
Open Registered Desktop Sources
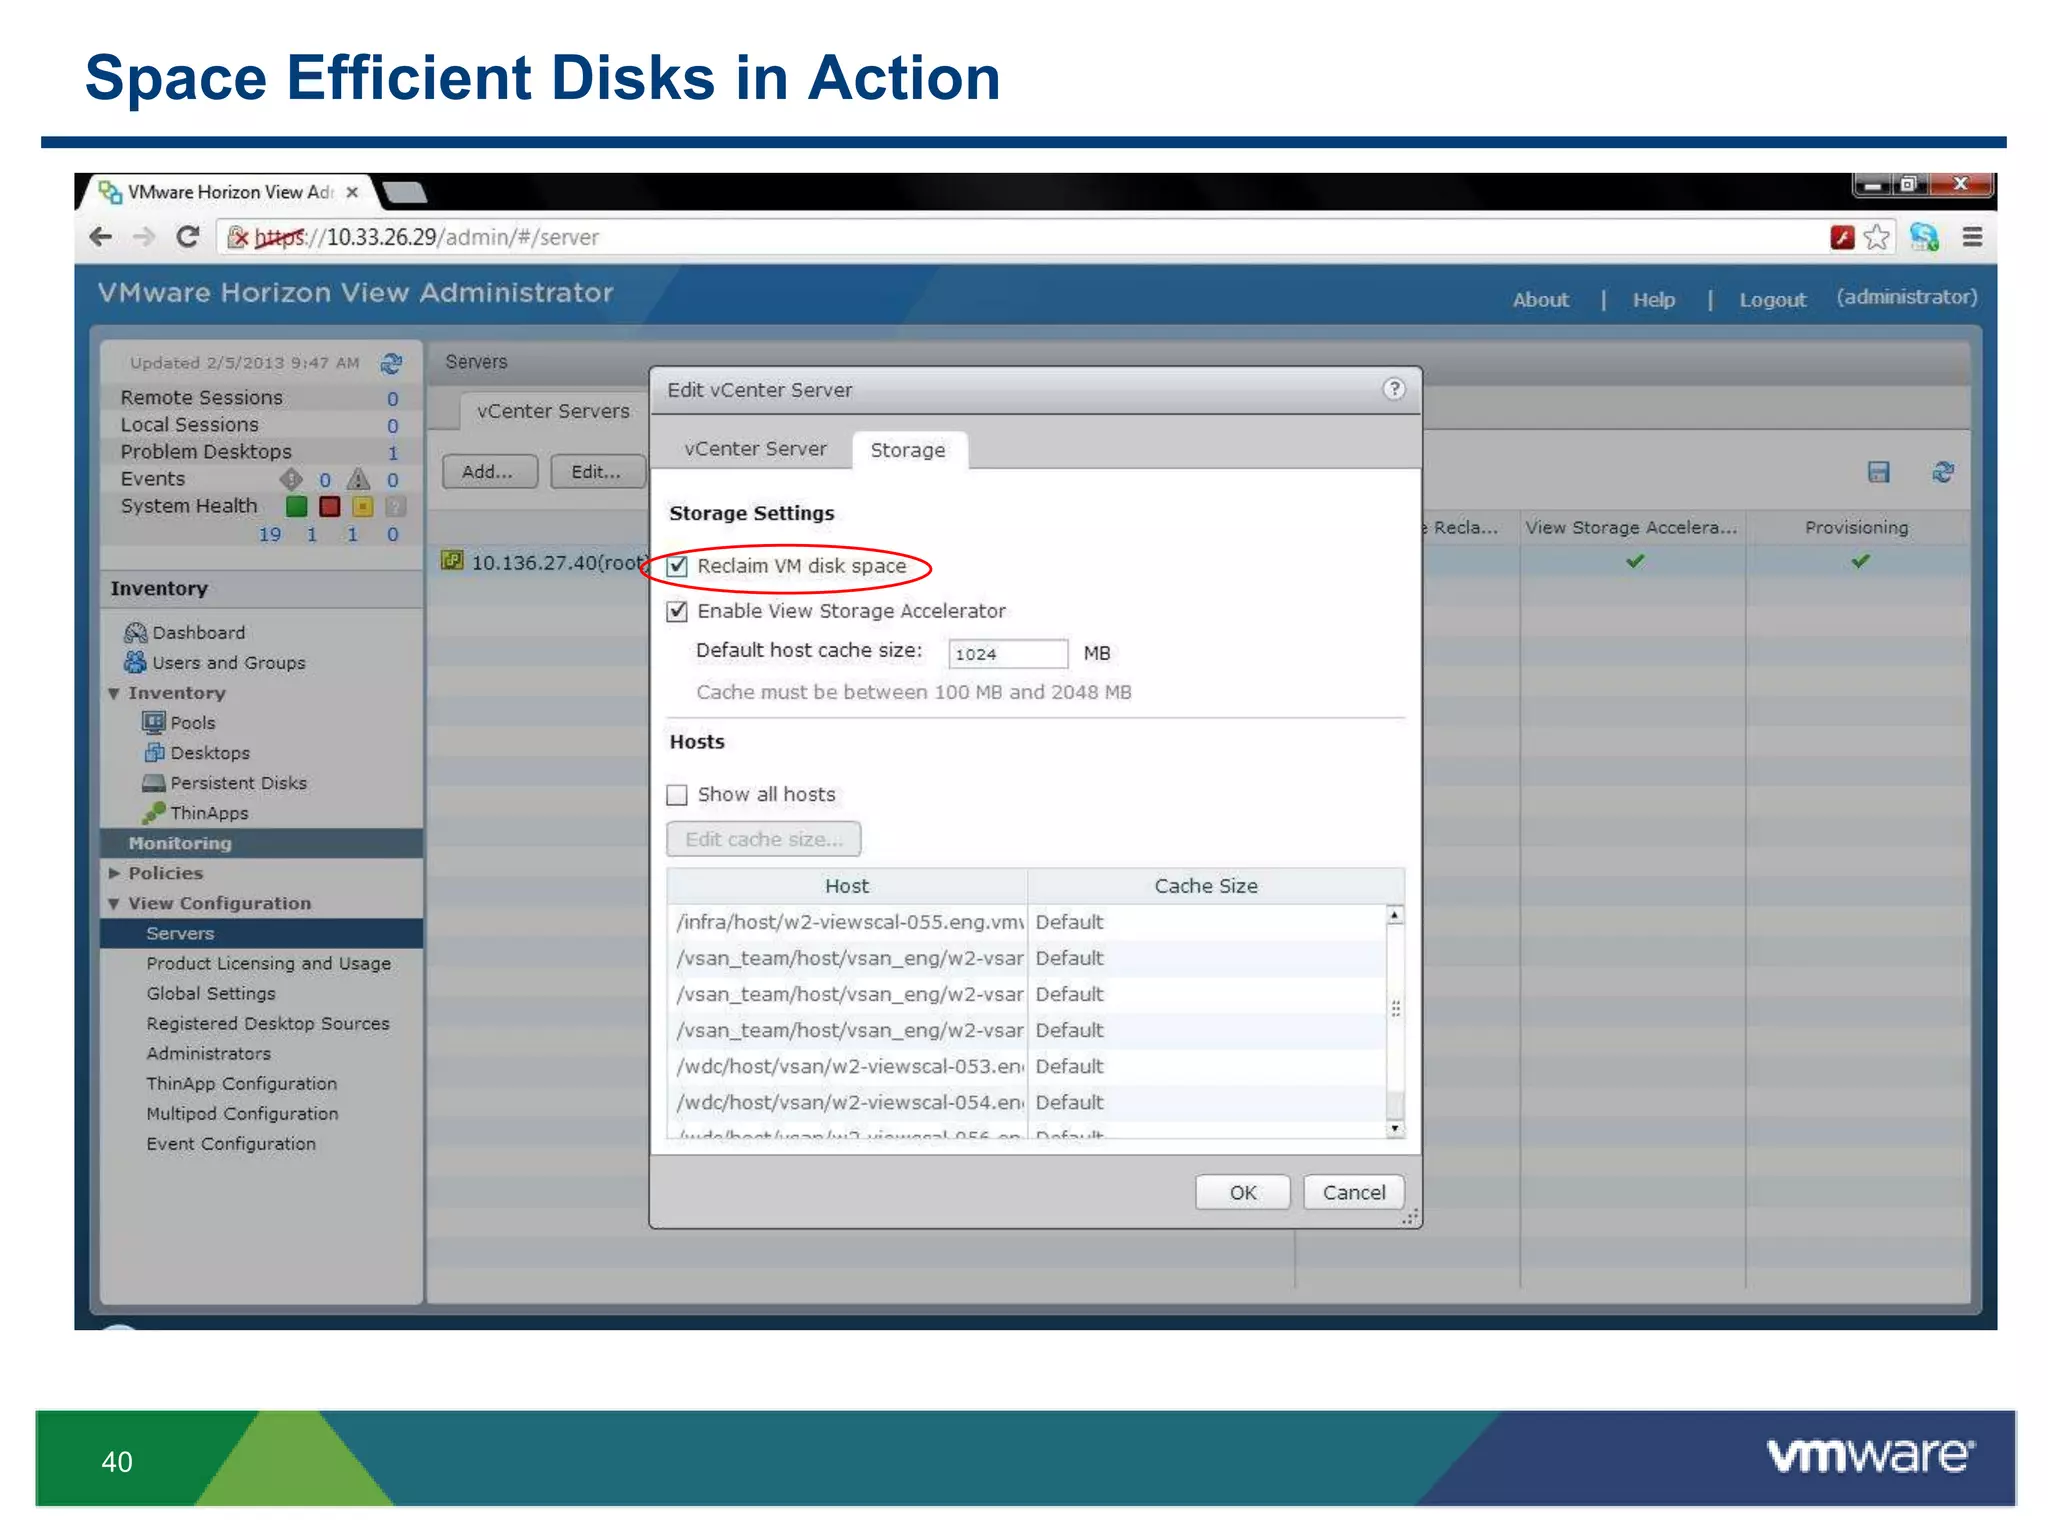point(268,1023)
